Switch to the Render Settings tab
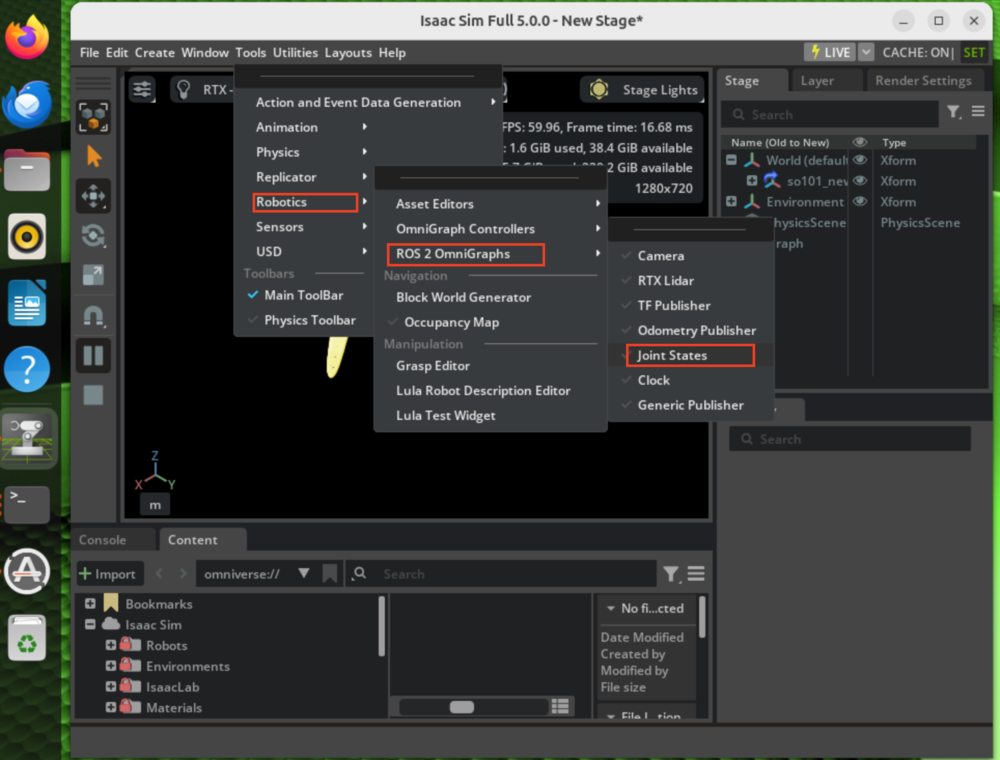Viewport: 1000px width, 760px height. pyautogui.click(x=922, y=81)
